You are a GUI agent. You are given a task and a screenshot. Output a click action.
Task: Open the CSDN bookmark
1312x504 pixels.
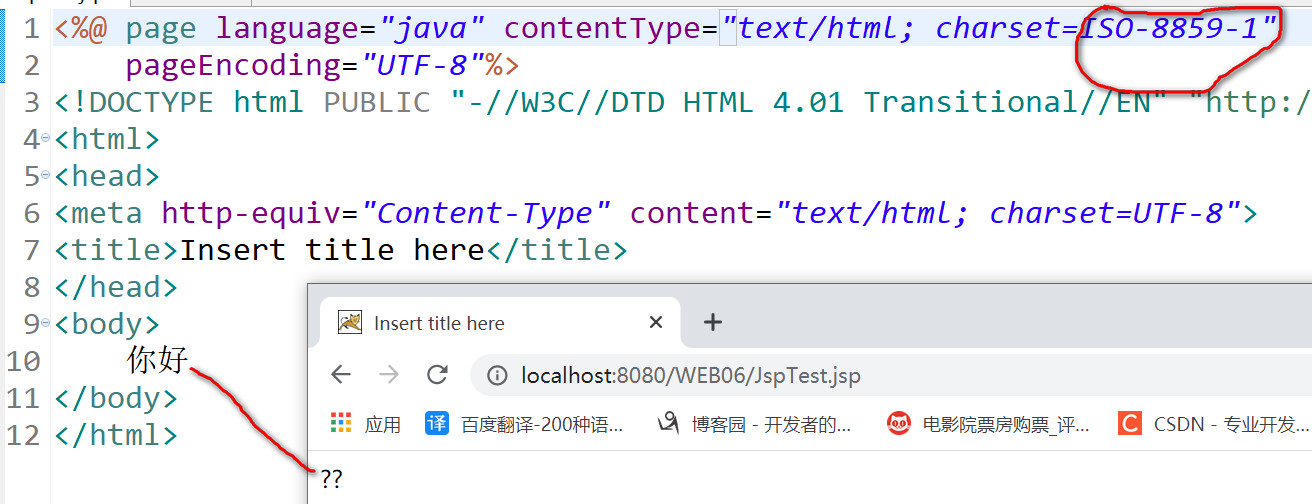click(1214, 424)
